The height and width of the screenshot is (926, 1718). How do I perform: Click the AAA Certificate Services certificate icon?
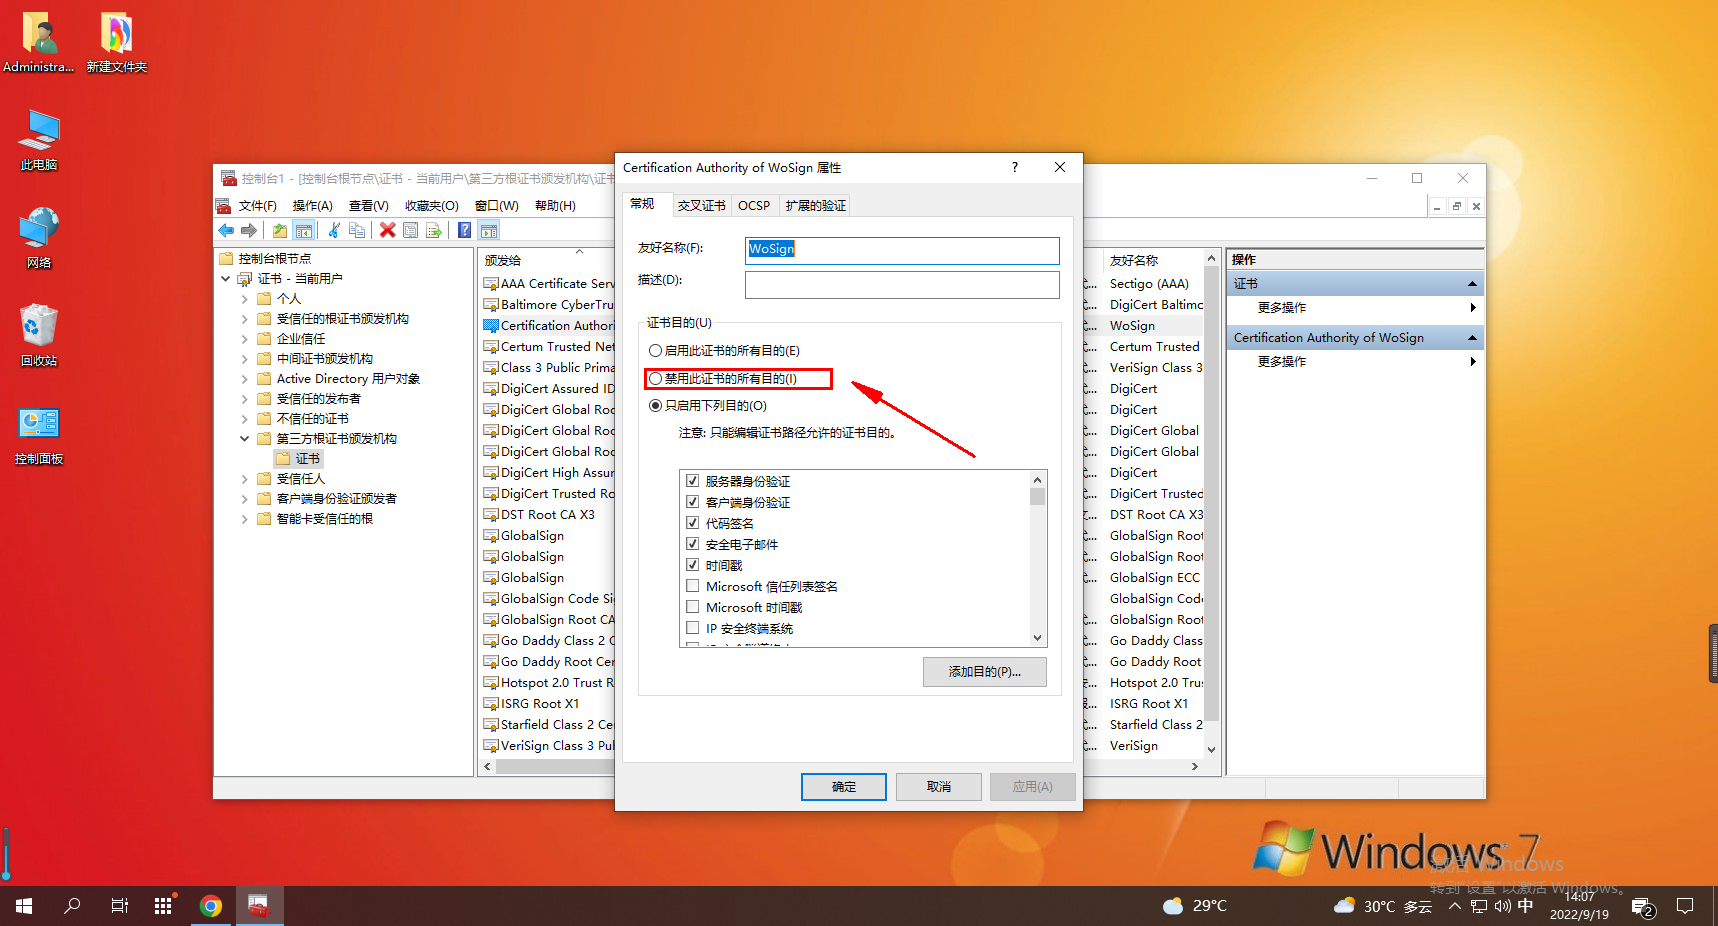click(x=491, y=284)
